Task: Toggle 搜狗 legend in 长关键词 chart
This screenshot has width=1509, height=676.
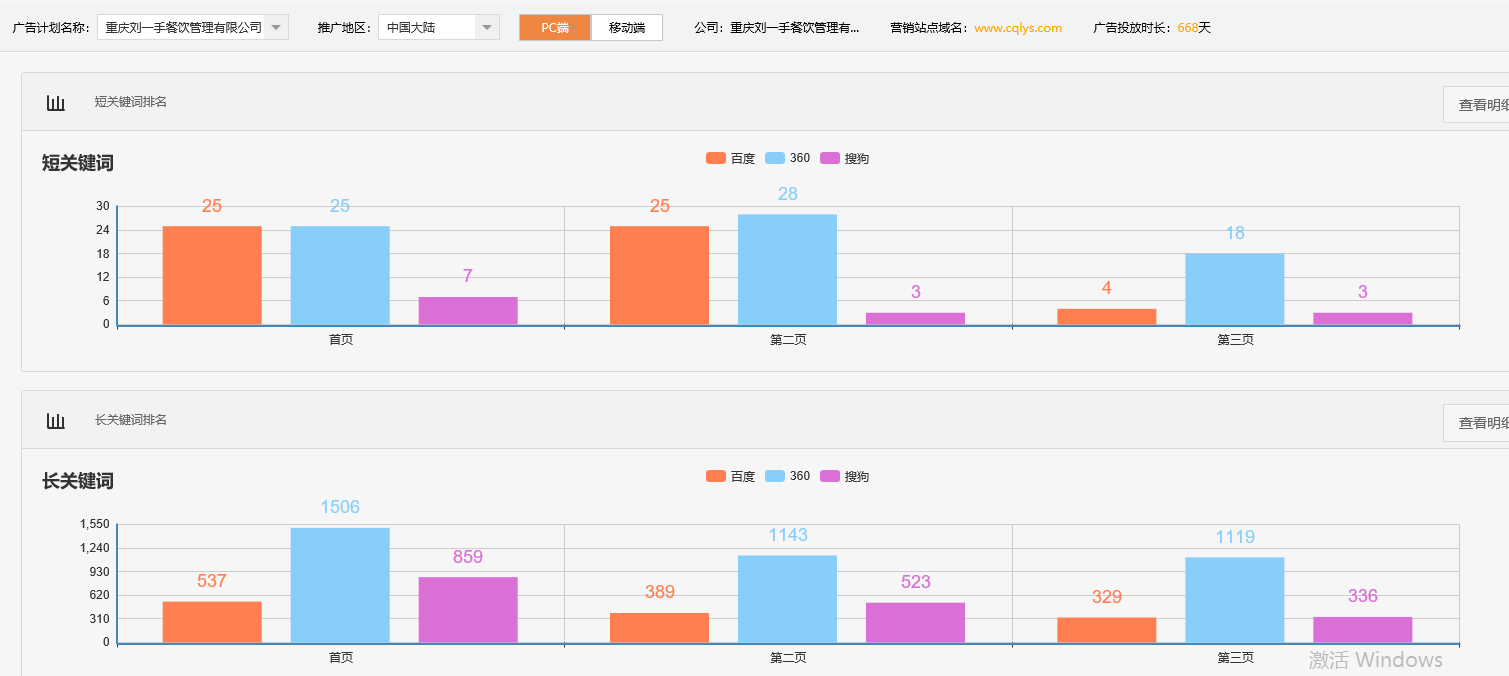Action: point(845,477)
